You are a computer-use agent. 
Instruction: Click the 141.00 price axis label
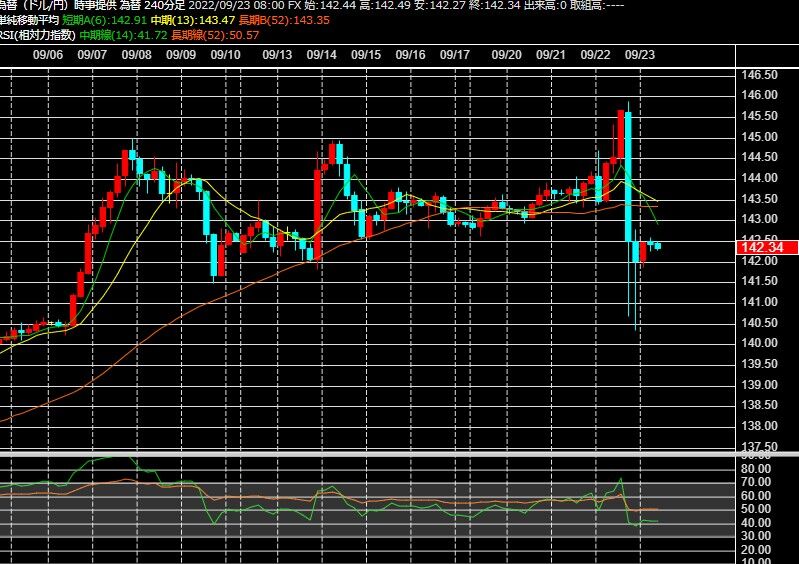coord(759,302)
